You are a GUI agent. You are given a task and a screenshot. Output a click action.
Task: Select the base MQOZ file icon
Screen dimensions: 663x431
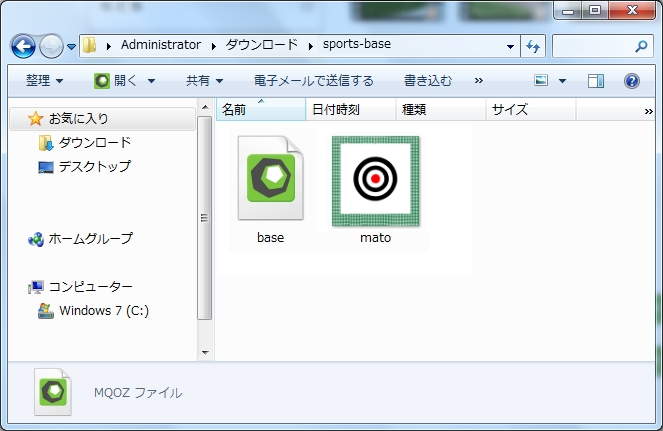(270, 180)
